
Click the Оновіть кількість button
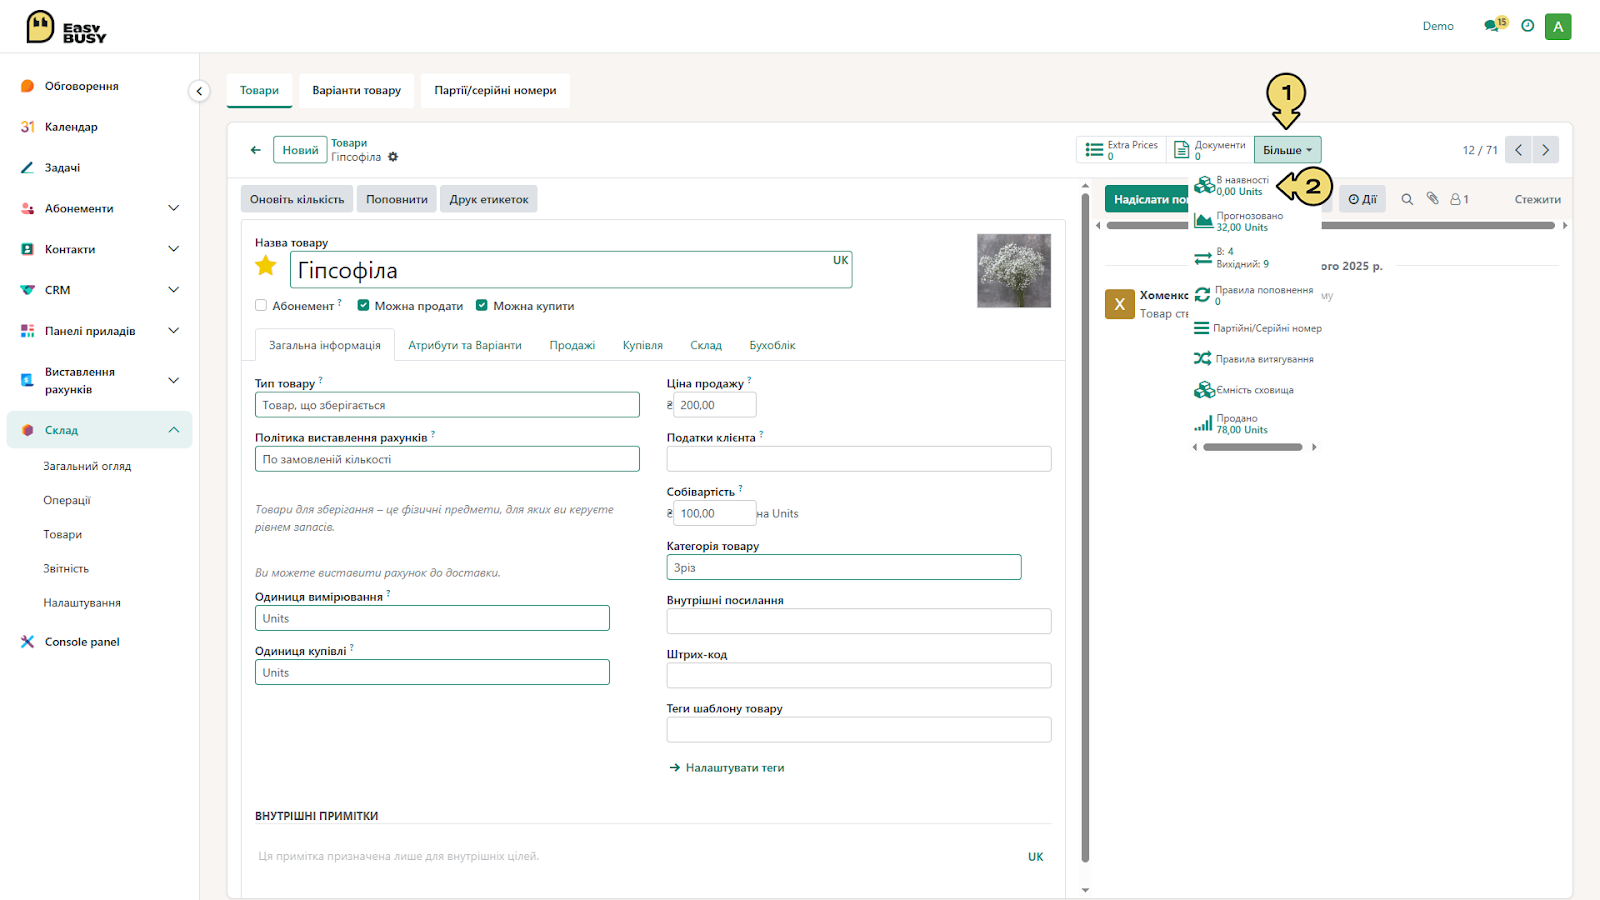(x=297, y=199)
